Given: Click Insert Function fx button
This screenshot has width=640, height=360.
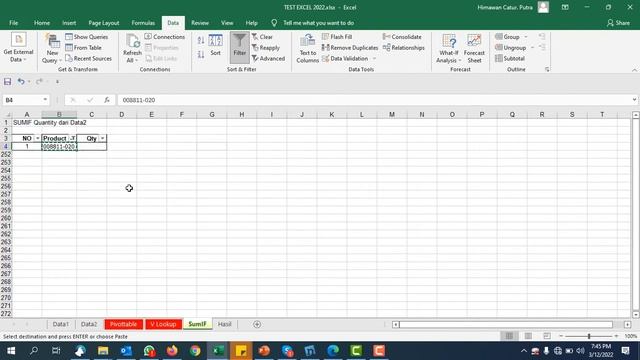Looking at the screenshot, I should (x=107, y=100).
